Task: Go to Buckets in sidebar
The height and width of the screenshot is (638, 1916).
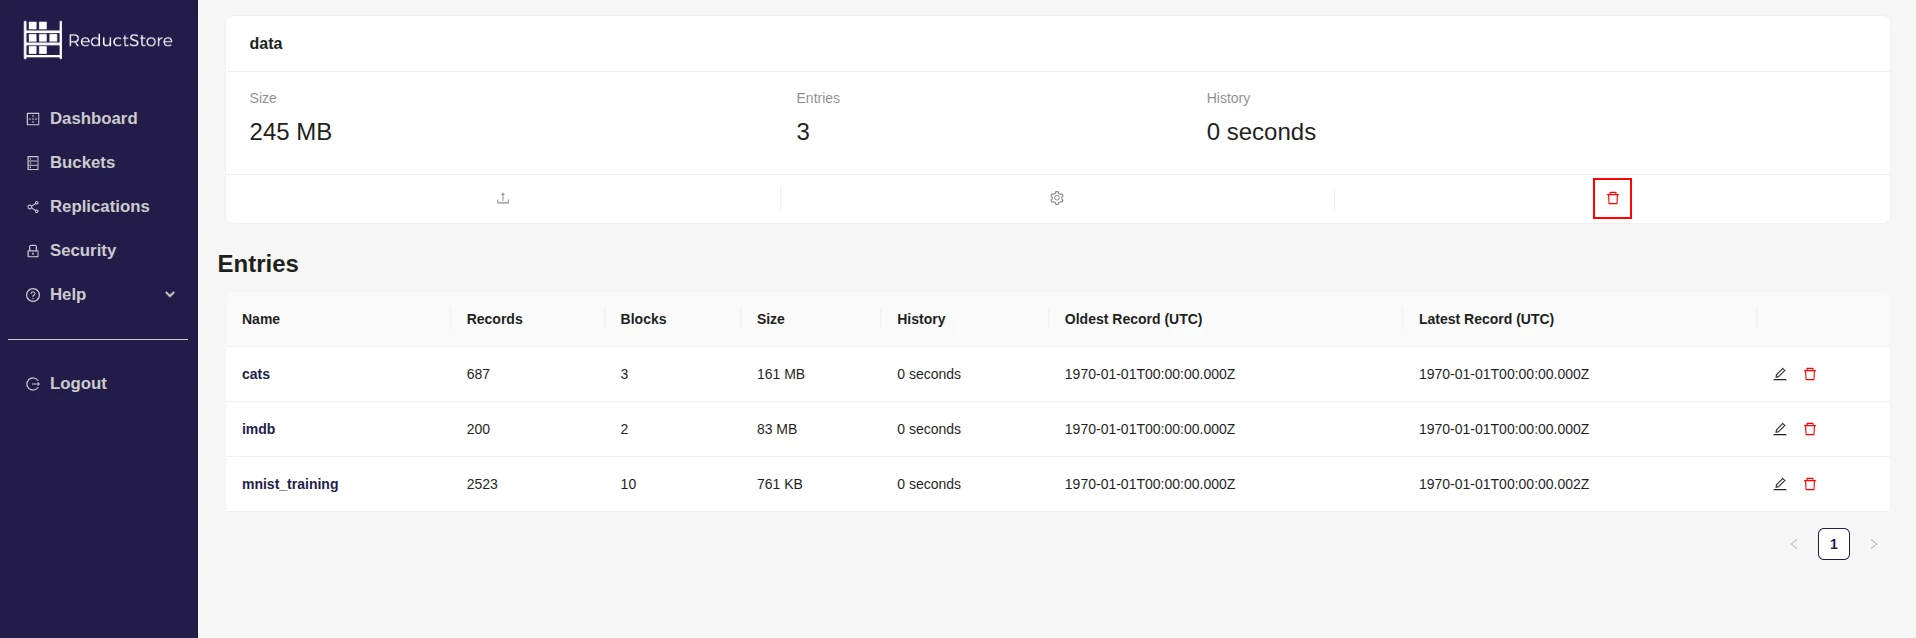Action: coord(82,162)
